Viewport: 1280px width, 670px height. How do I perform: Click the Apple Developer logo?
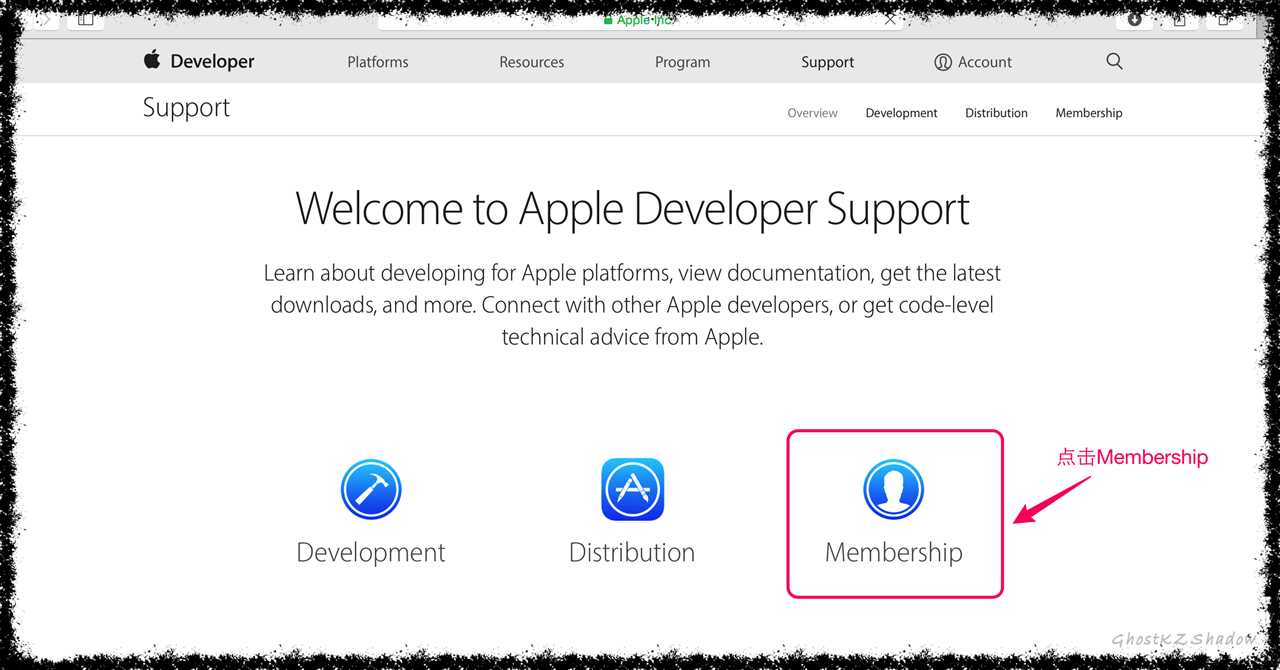point(199,61)
